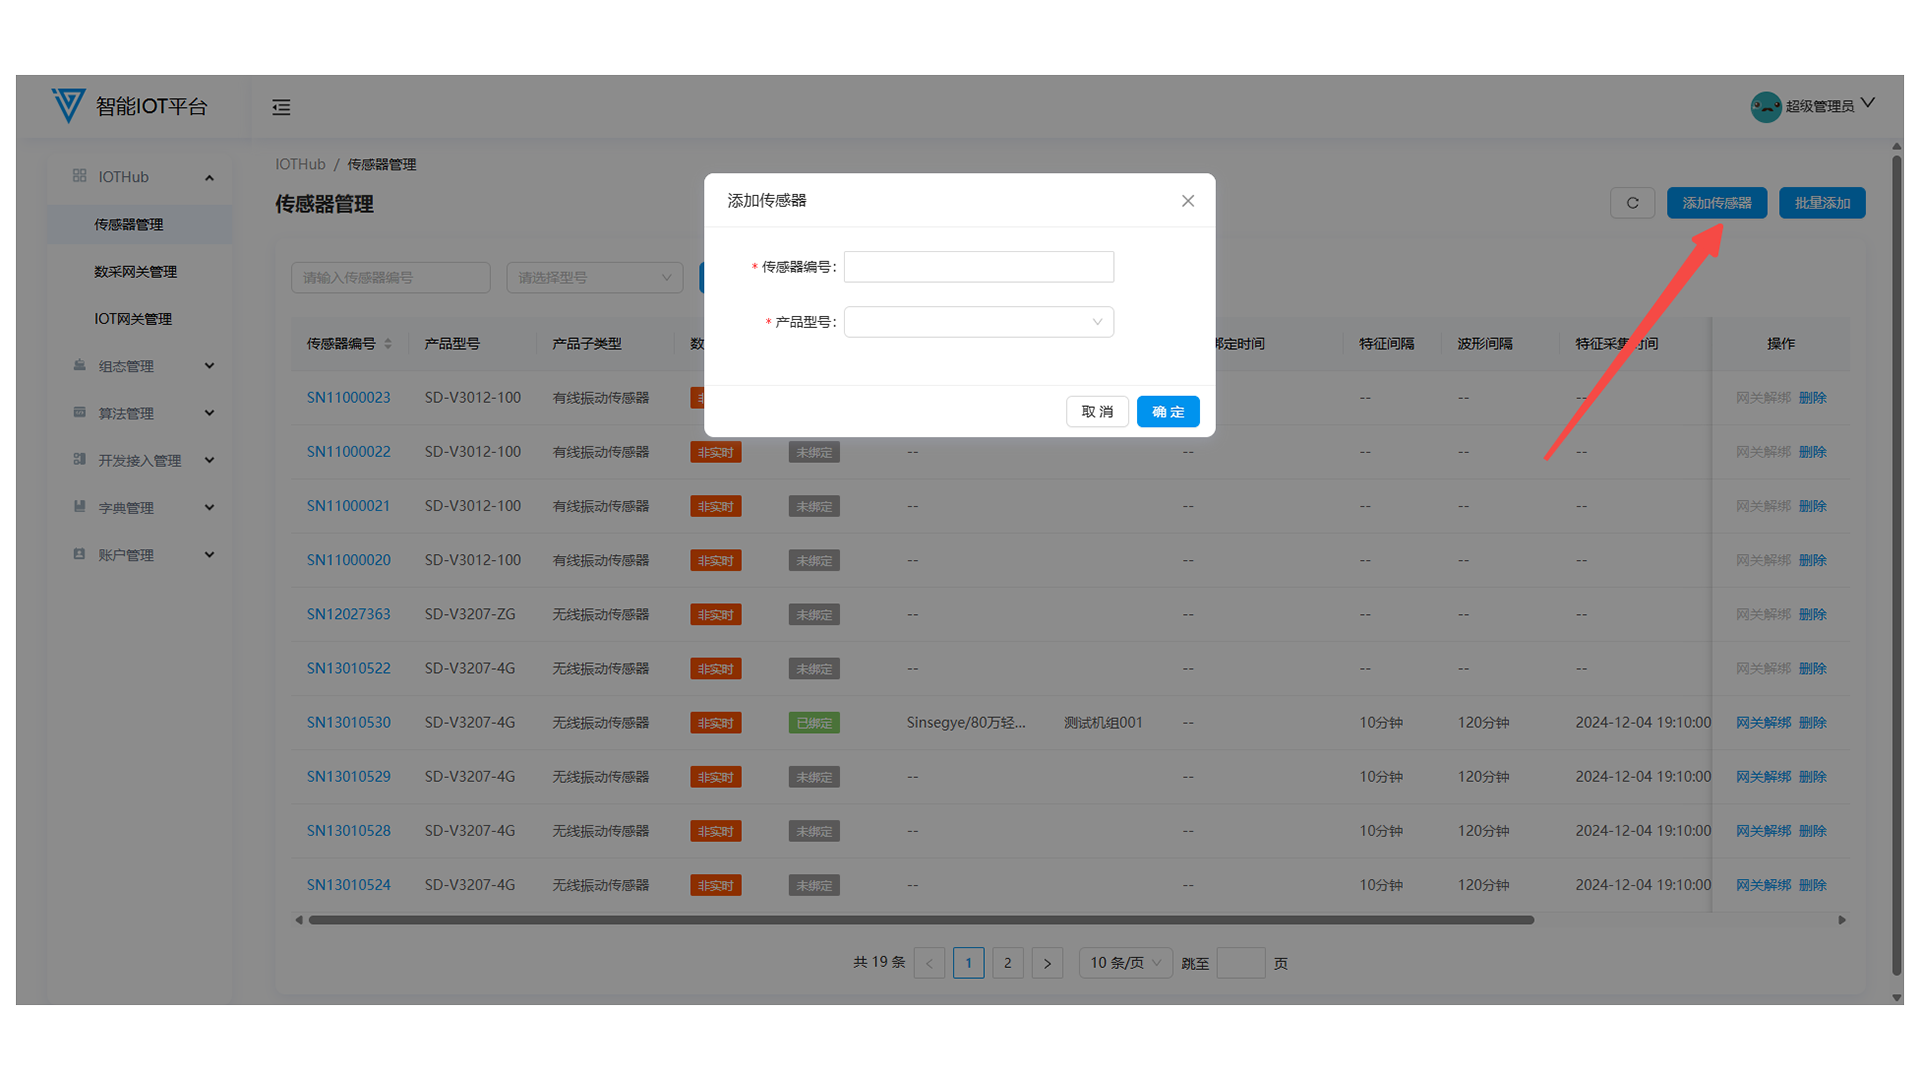The width and height of the screenshot is (1920, 1080).
Task: Click the super admin avatar icon
Action: coord(1765,106)
